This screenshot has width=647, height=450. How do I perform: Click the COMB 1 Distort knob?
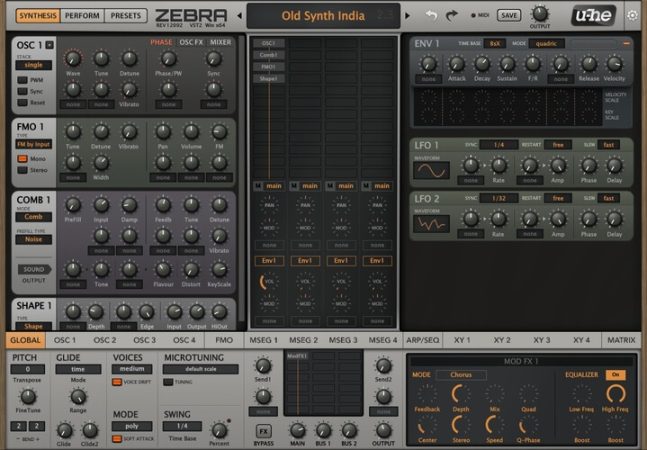pyautogui.click(x=191, y=270)
